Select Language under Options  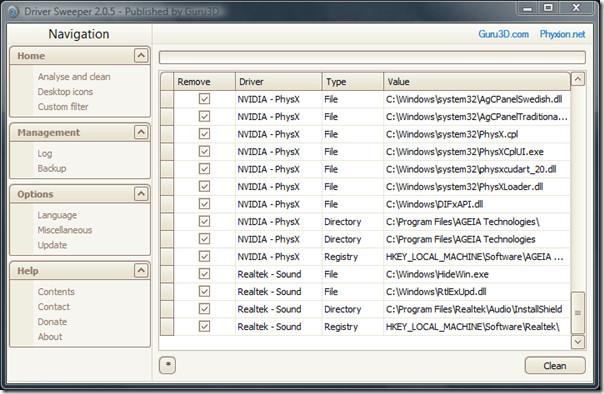click(57, 215)
